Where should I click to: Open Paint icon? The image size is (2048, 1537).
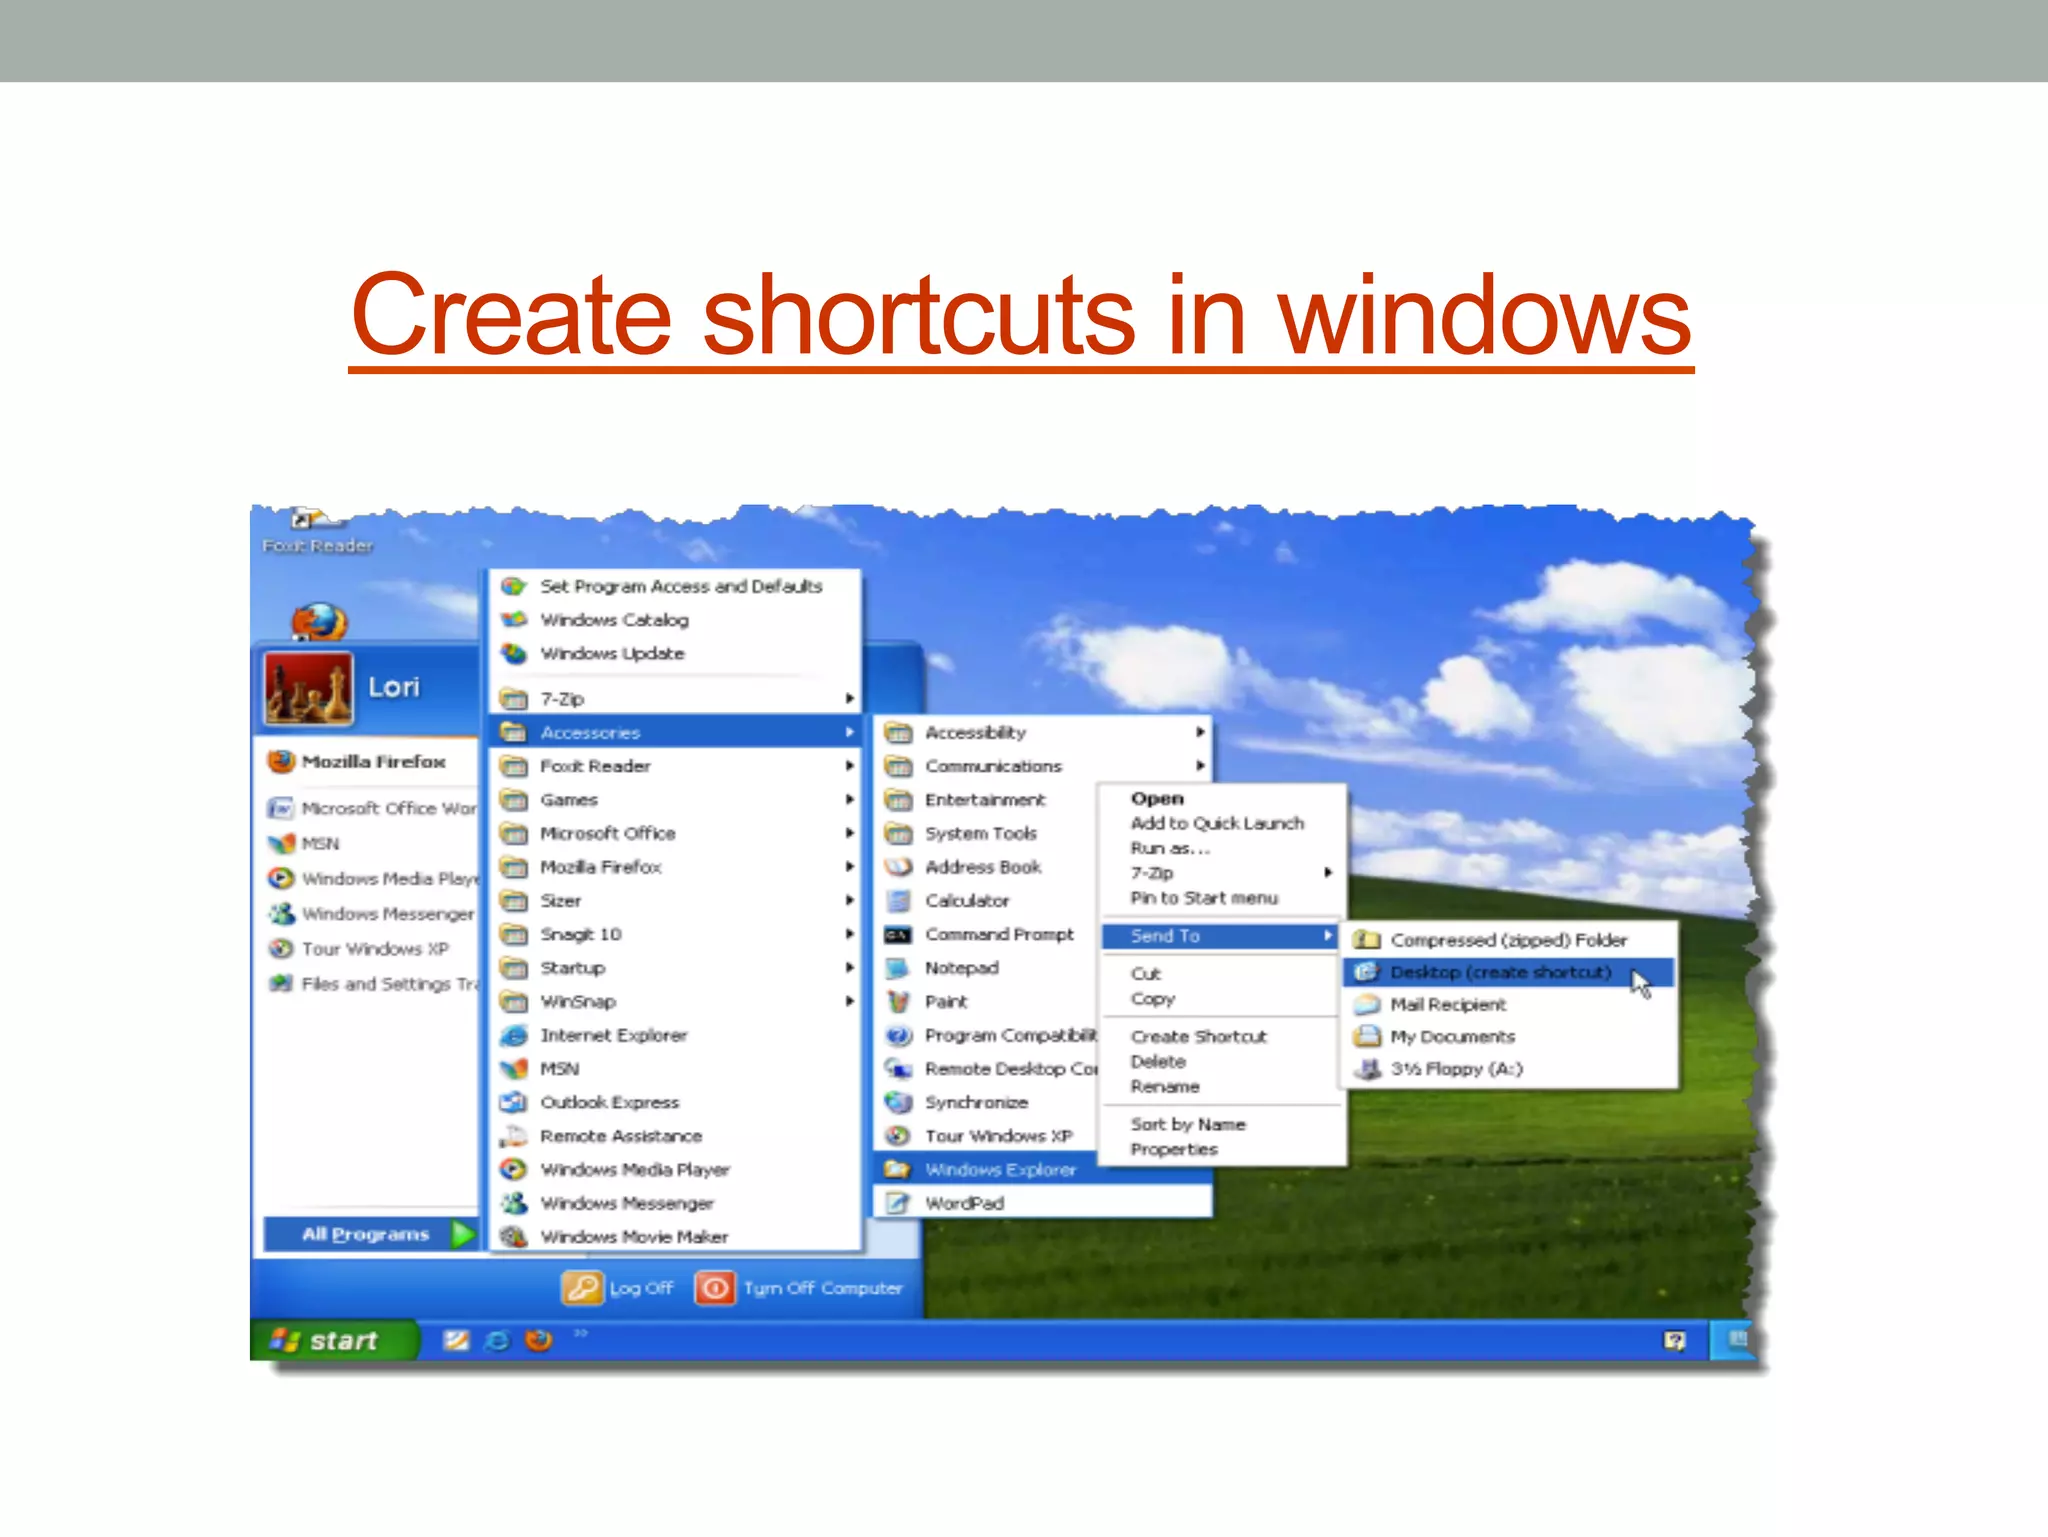[899, 1002]
